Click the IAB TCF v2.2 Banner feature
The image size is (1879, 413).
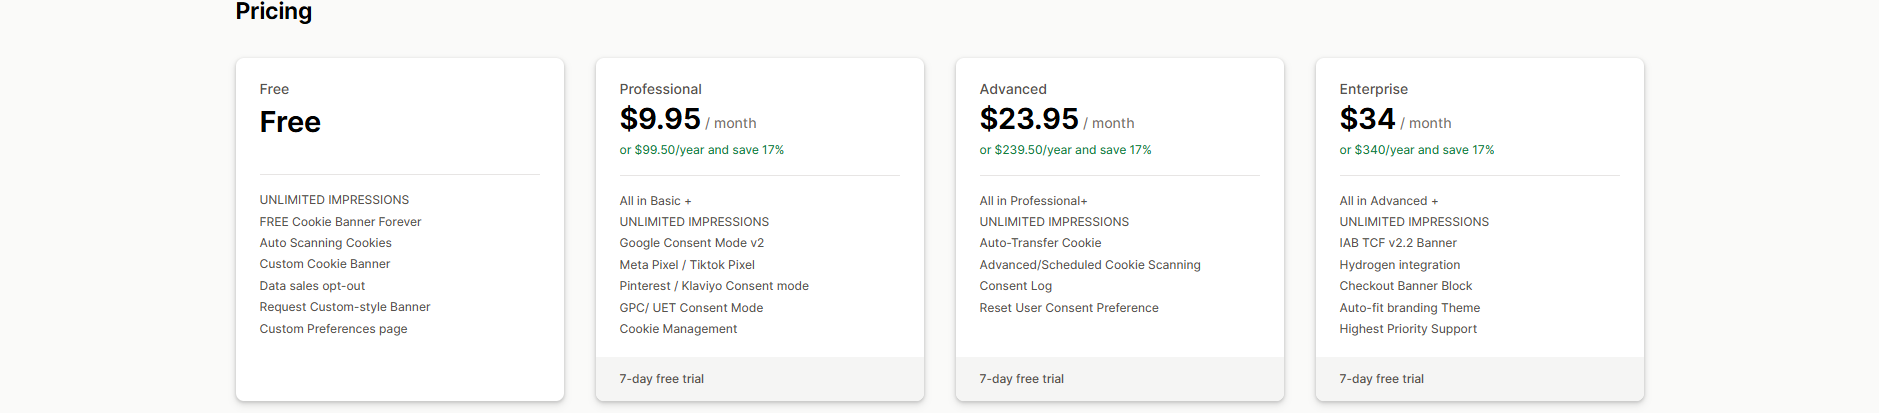(x=1397, y=243)
